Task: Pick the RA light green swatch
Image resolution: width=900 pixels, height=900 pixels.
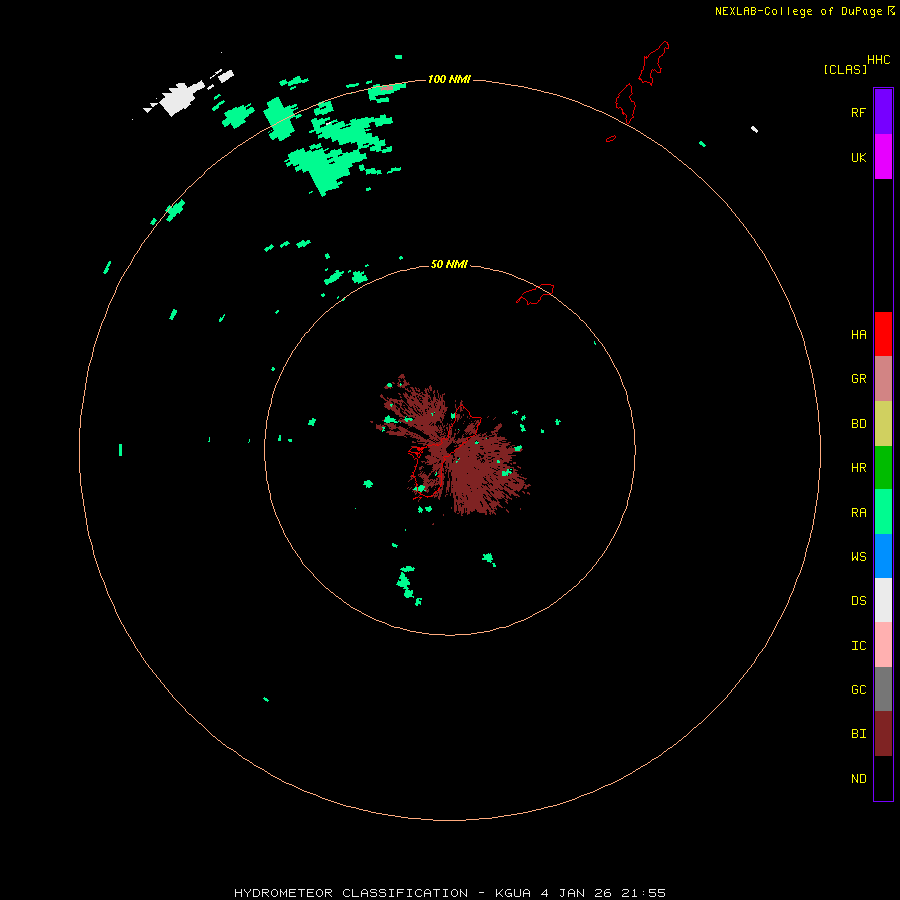Action: click(883, 512)
